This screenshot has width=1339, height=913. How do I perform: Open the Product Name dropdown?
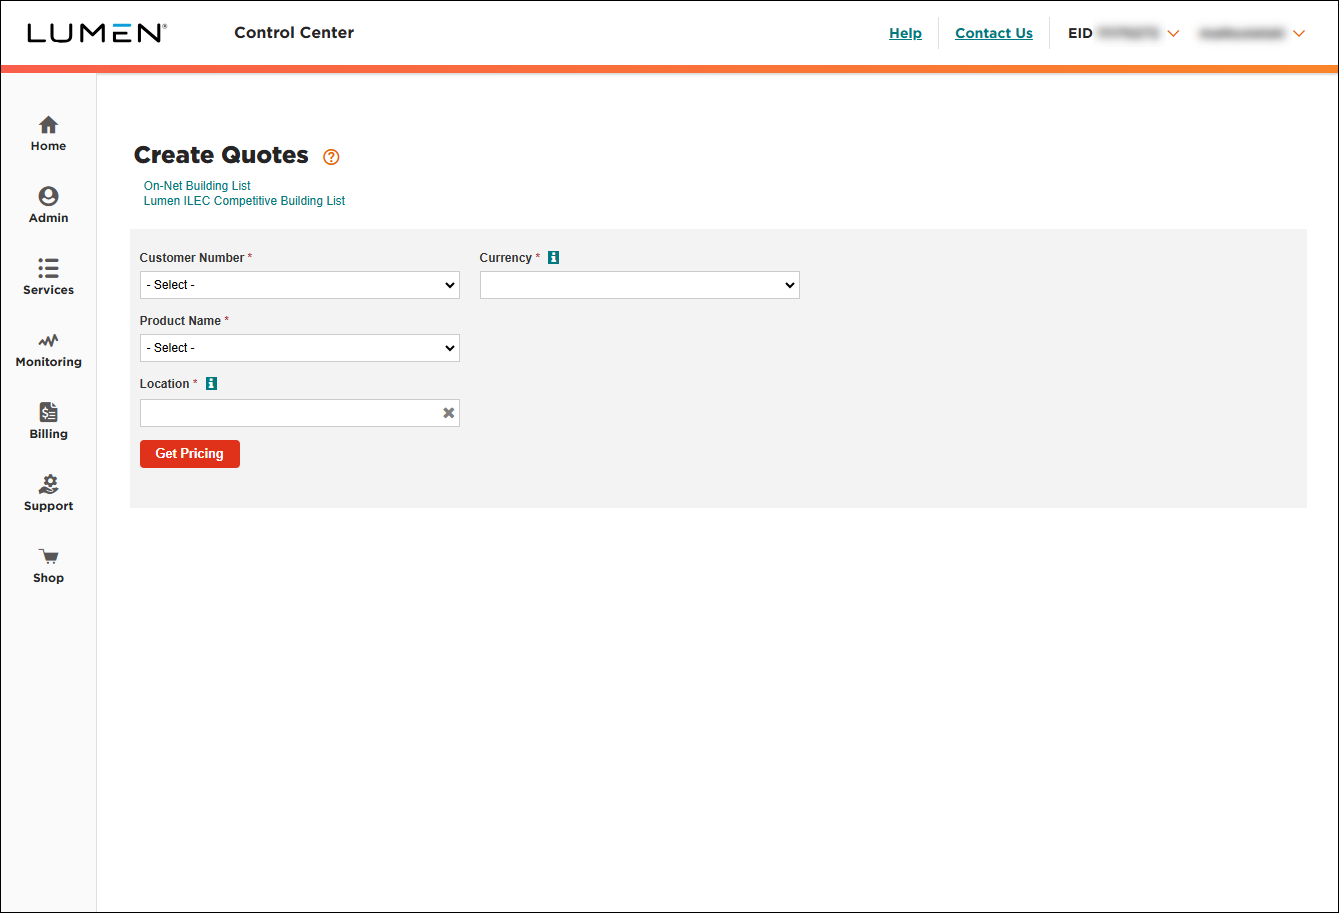pos(300,348)
